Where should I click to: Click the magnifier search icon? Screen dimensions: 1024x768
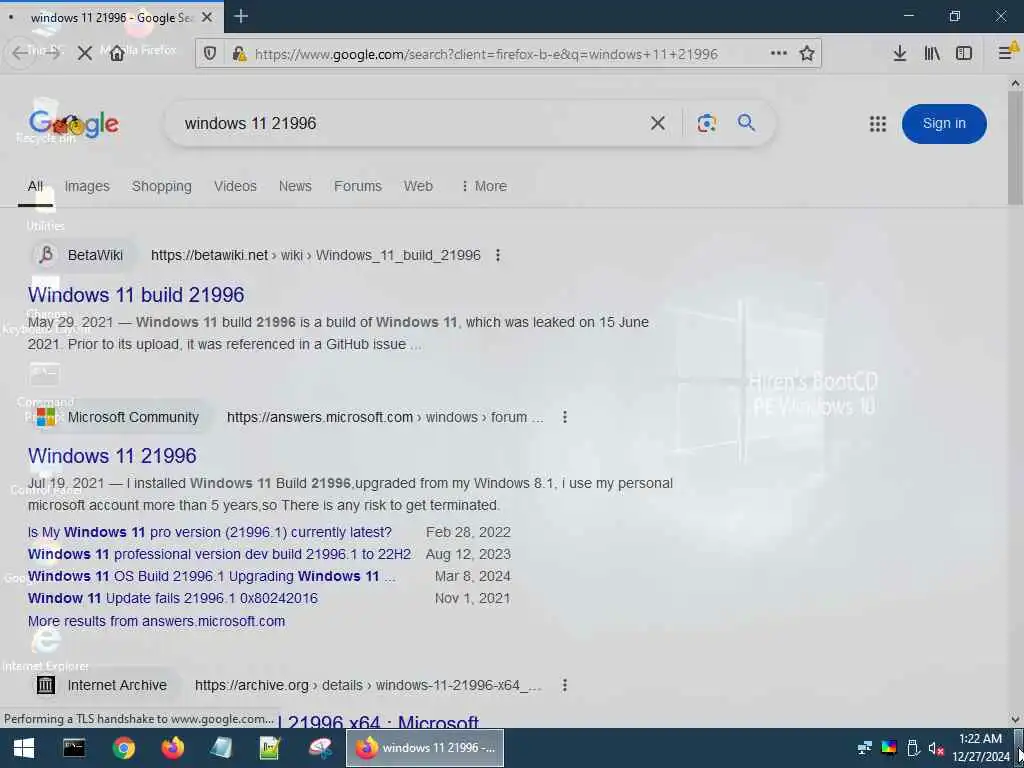[x=746, y=122]
